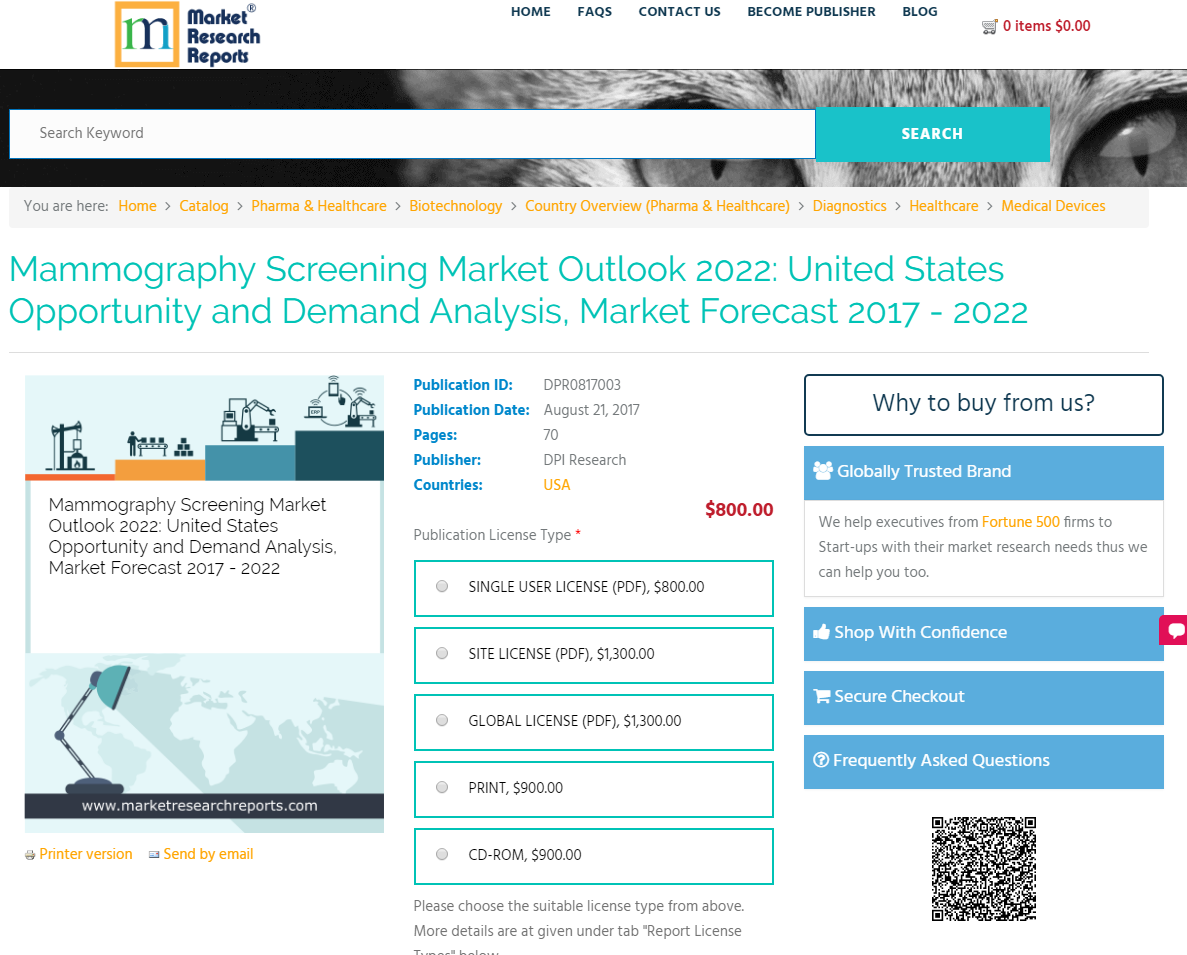Screen dimensions: 1187x955
Task: Click the page count value 70
Action: pyautogui.click(x=550, y=435)
